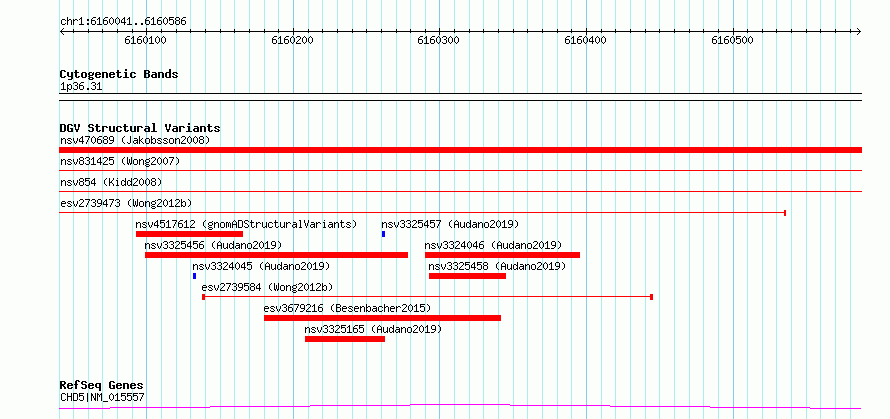Open the nsv3324045 (Audano2019) label
The image size is (890, 419).
[261, 266]
